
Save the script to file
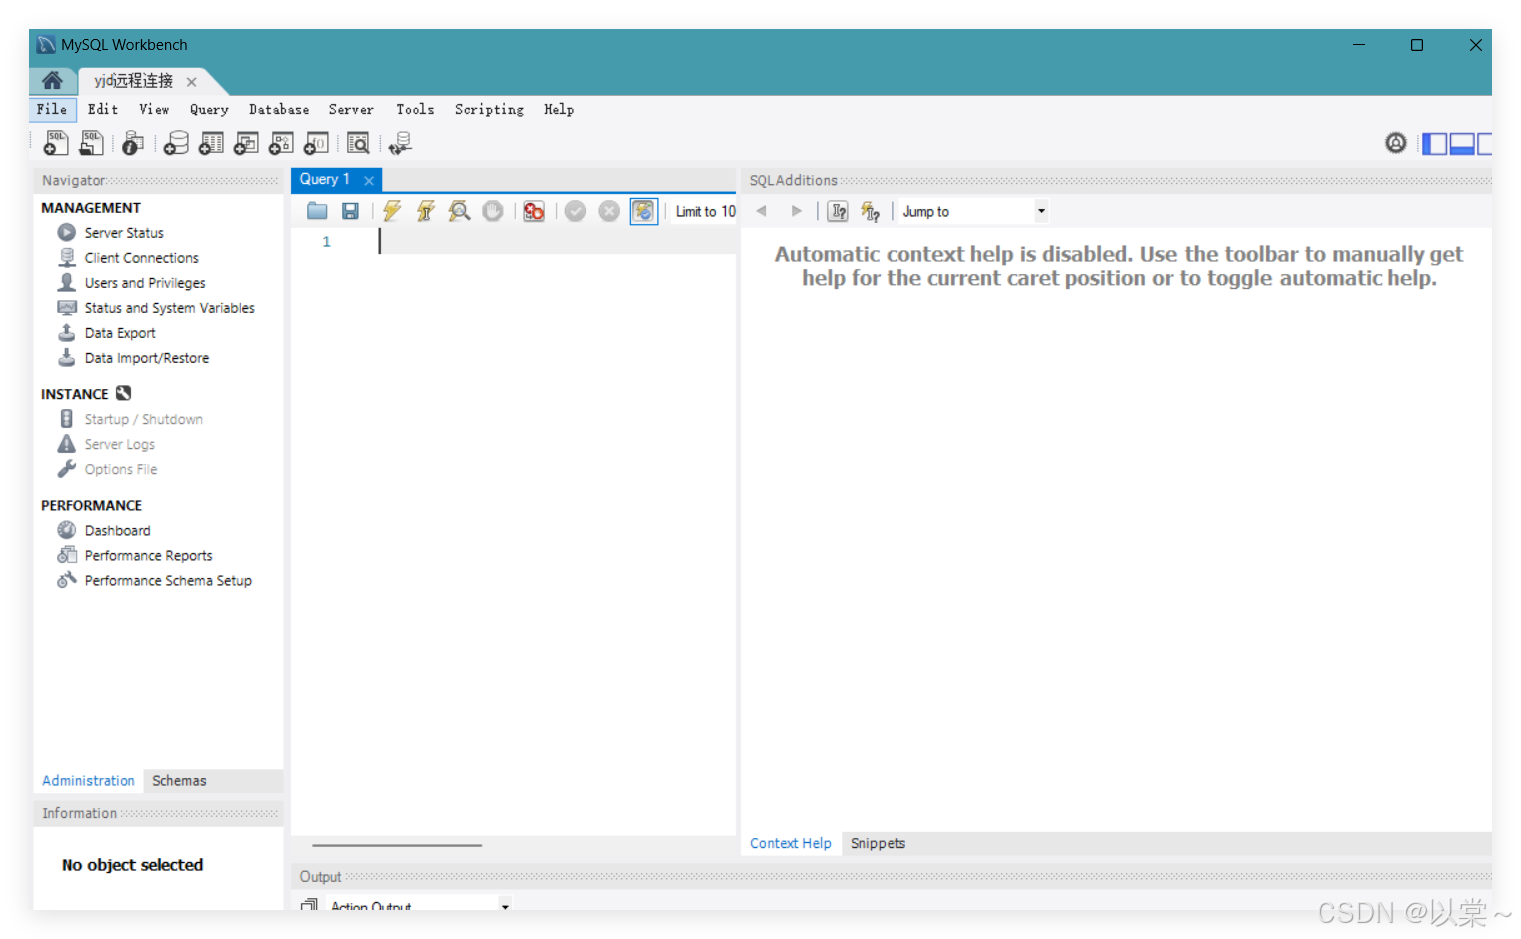(350, 211)
